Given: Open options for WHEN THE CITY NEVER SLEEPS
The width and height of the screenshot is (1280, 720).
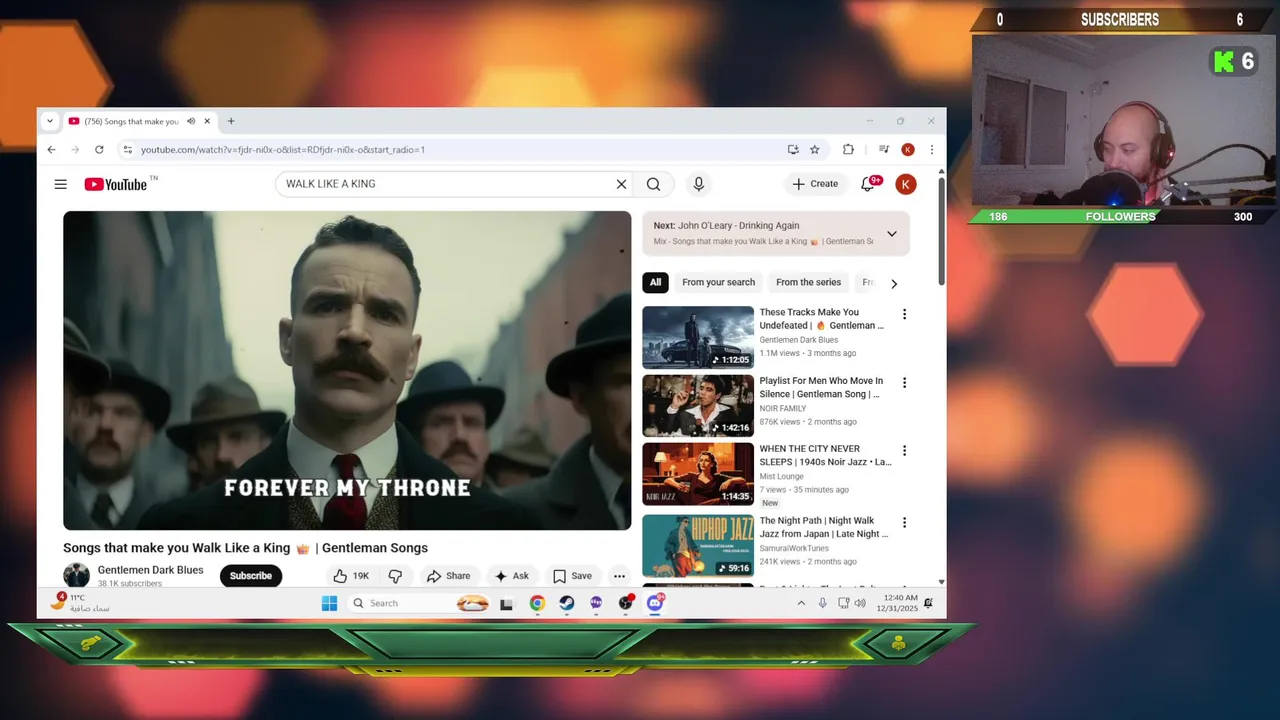Looking at the screenshot, I should click(904, 450).
